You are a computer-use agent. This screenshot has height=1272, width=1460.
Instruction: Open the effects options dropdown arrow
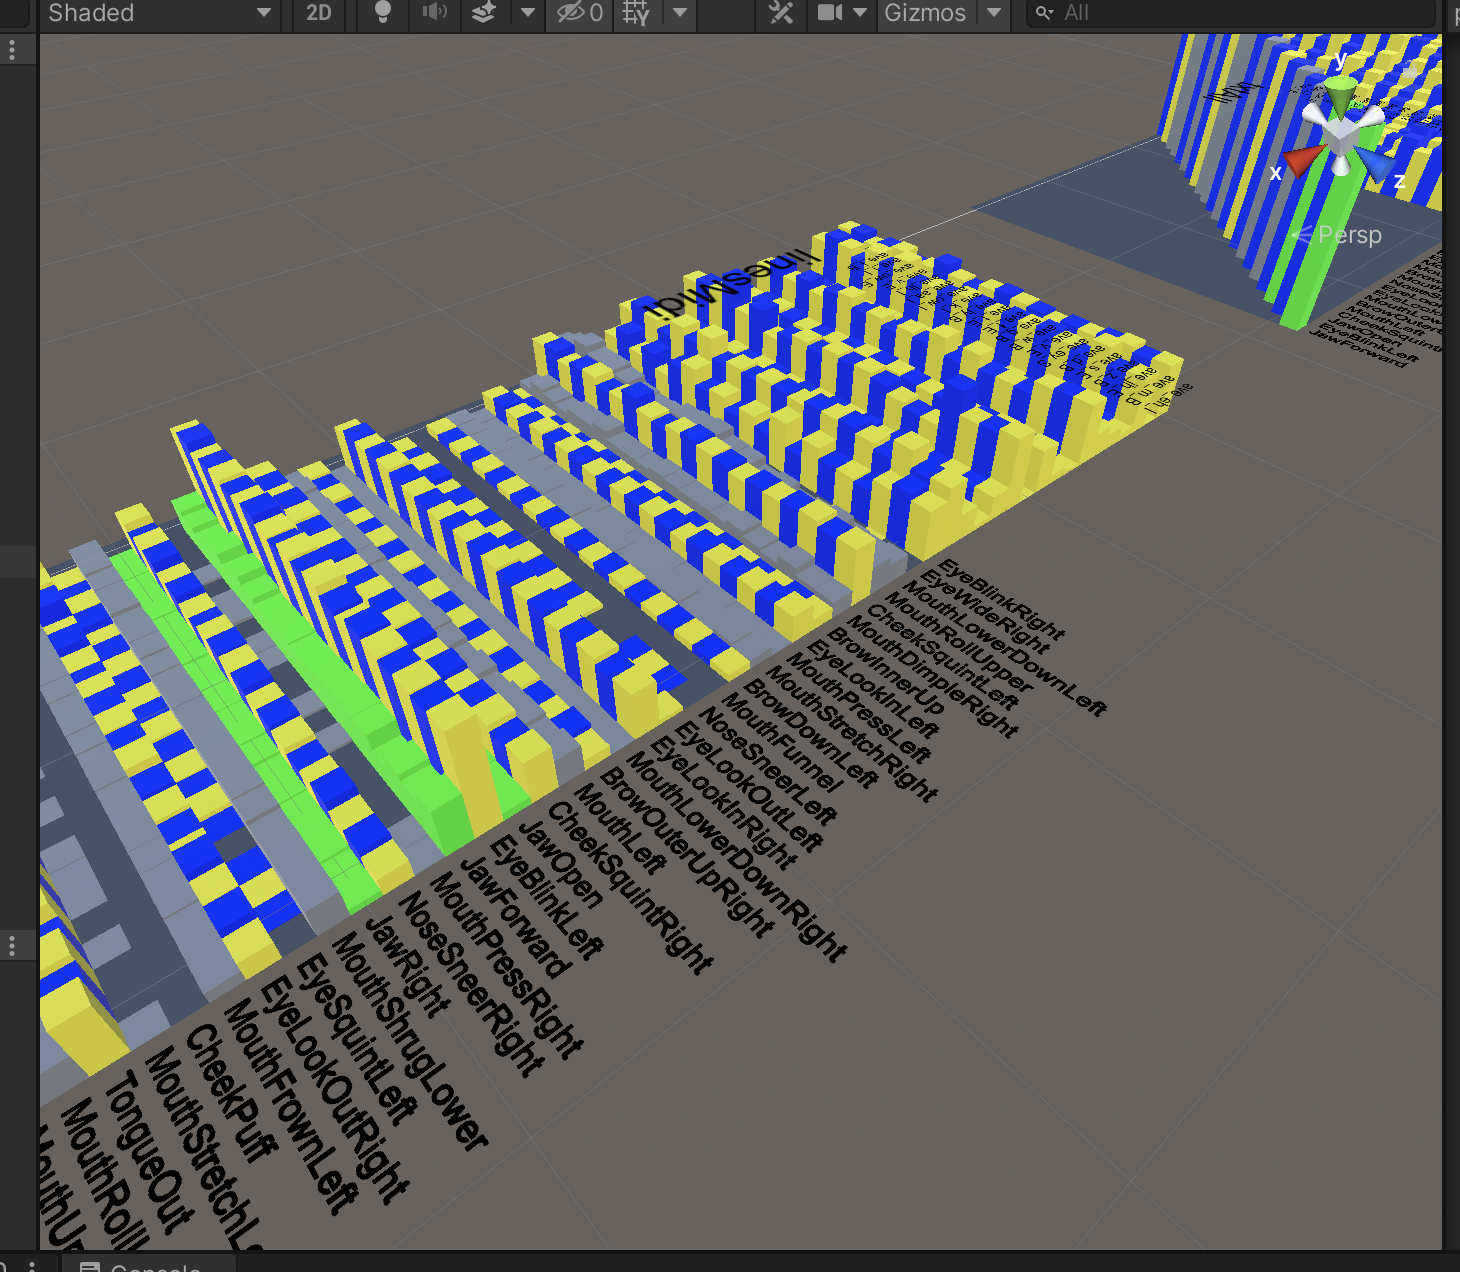coord(527,13)
